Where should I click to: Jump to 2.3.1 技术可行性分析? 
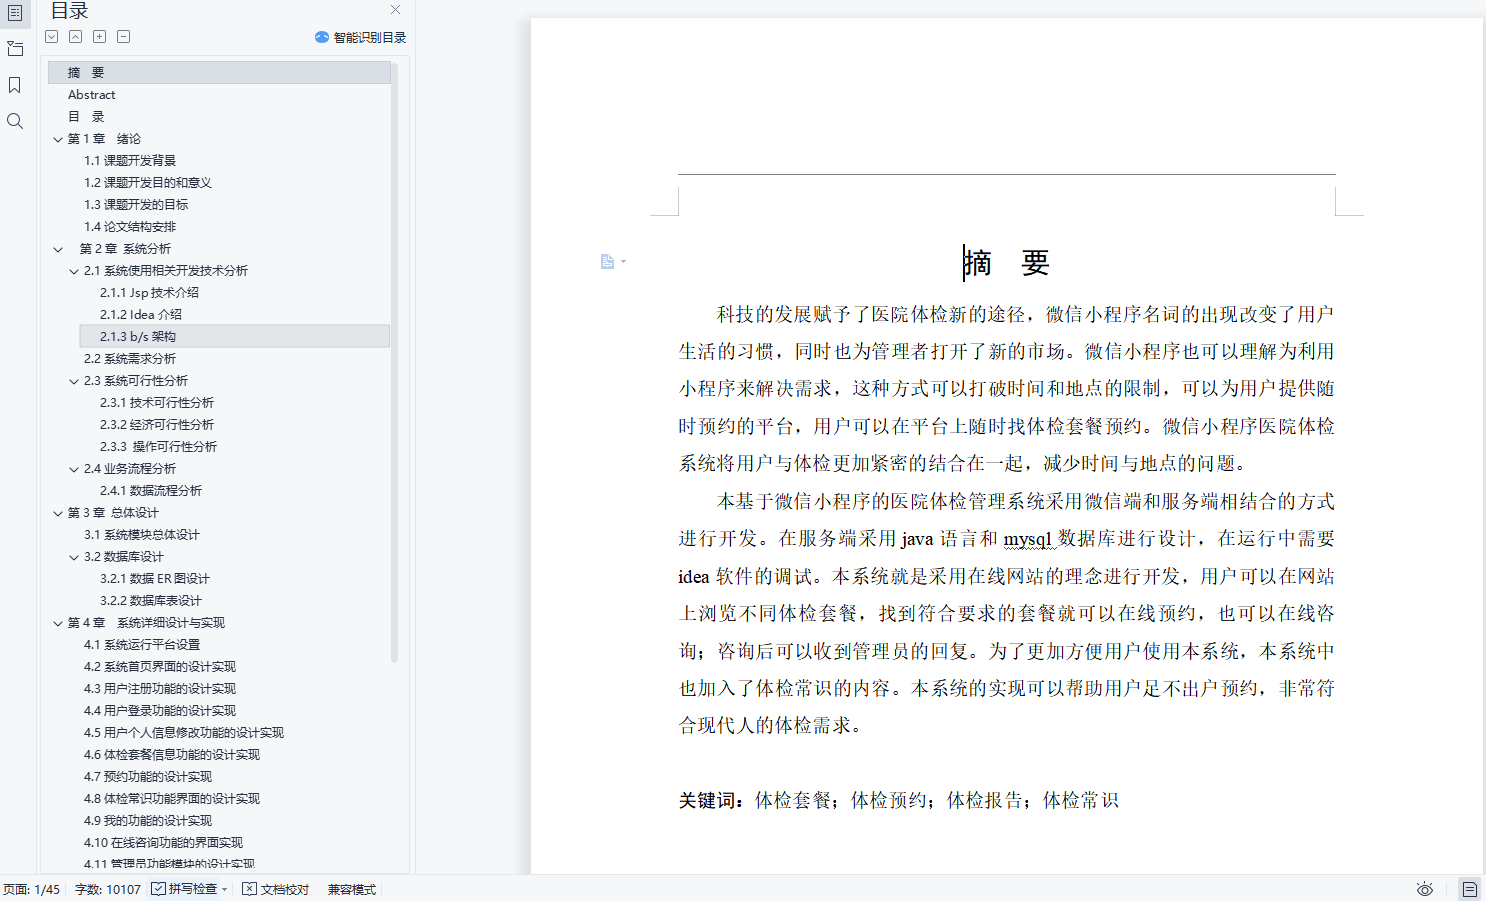tap(157, 403)
